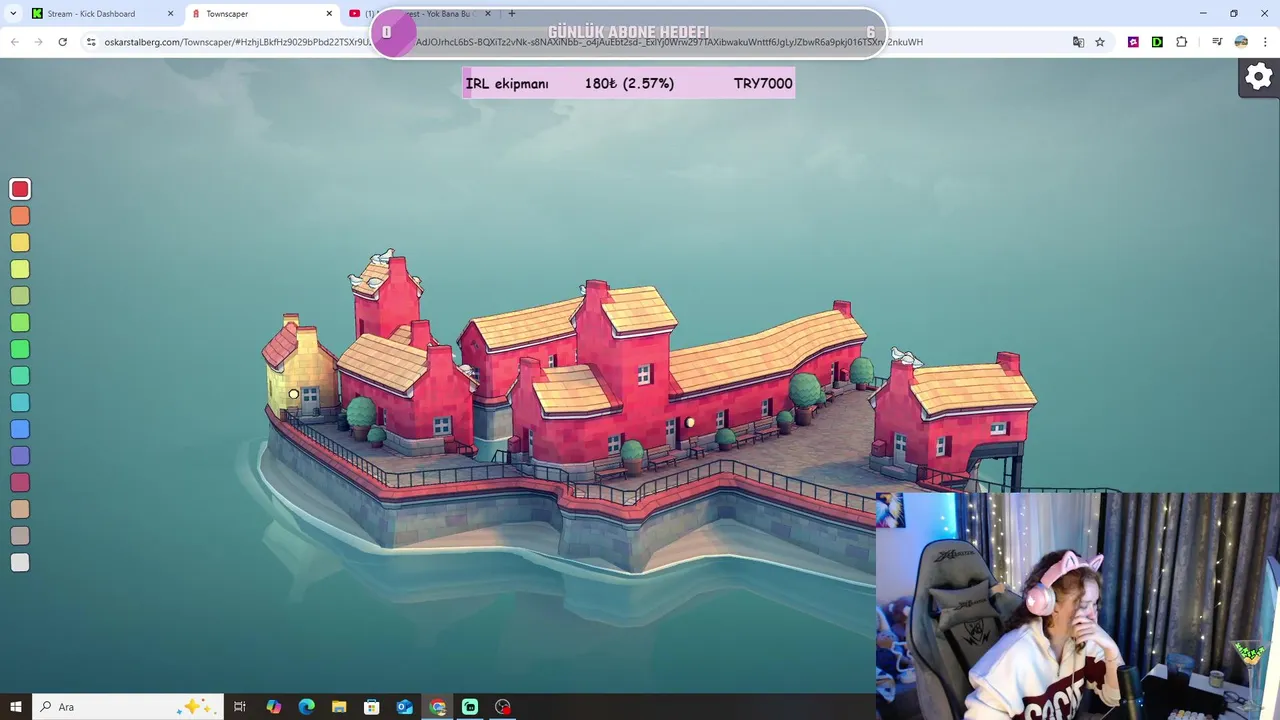The image size is (1280, 720).
Task: Open the Townscaper settings gear
Action: 1259,76
